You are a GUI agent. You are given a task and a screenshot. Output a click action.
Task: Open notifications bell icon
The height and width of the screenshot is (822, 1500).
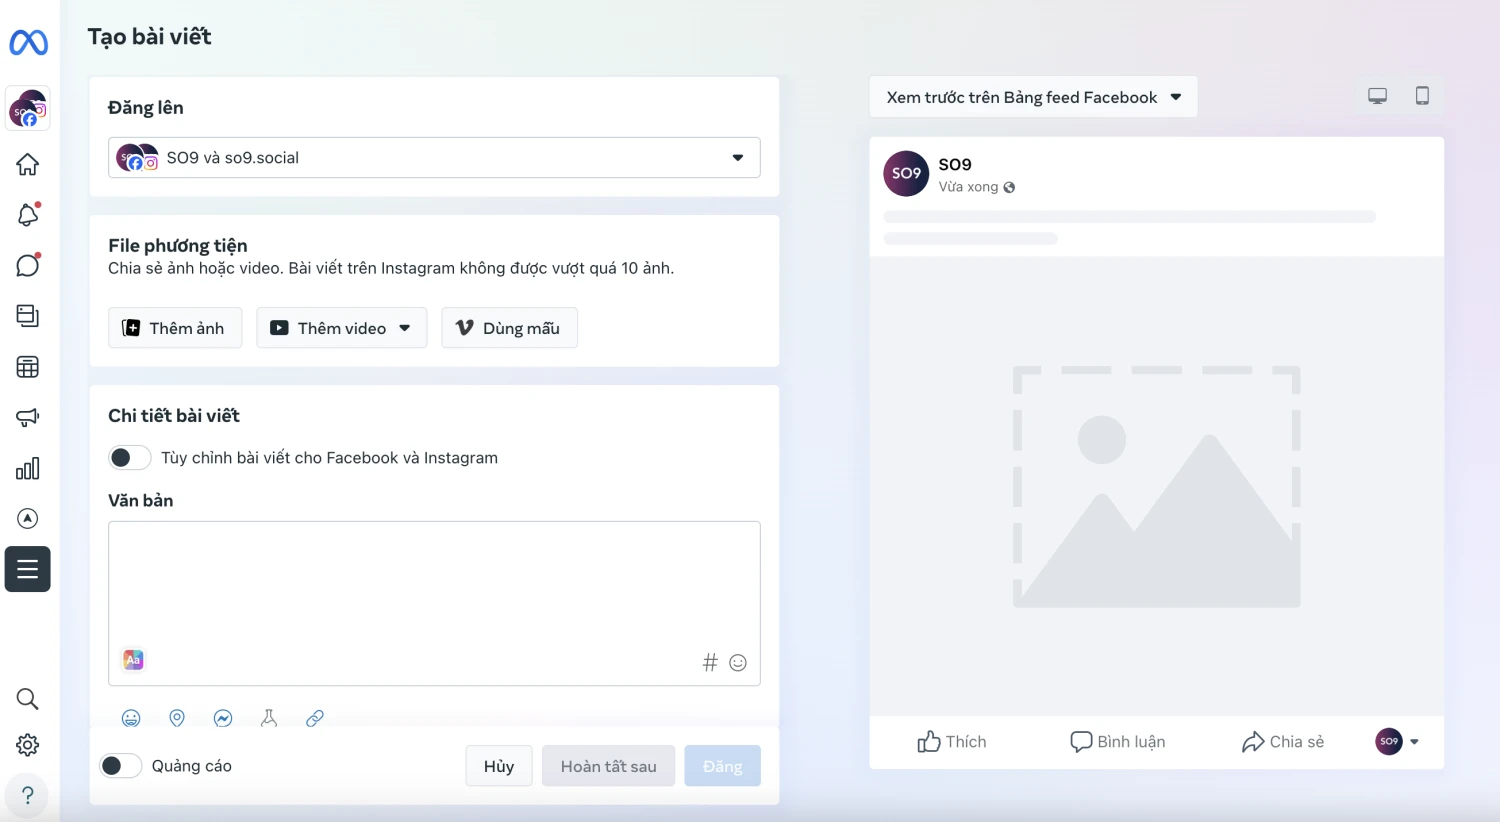point(28,214)
